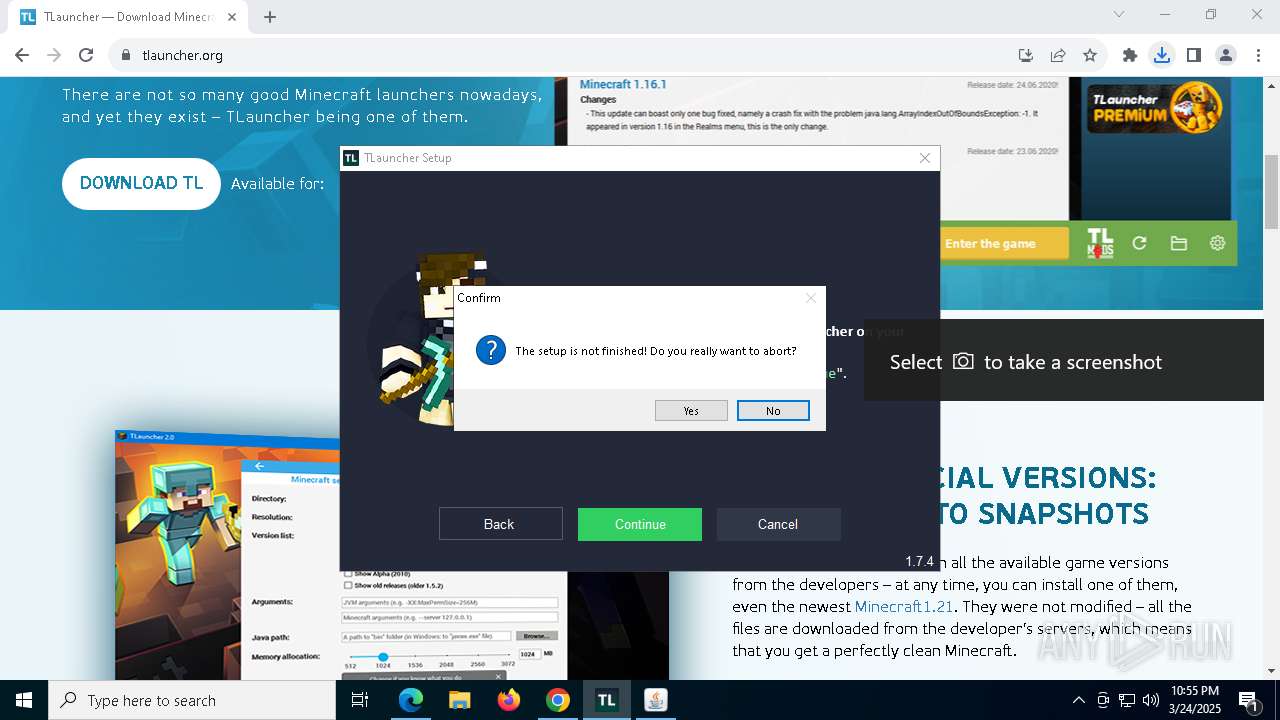Open the notification center icon
Screen dimensions: 1280x720
click(x=1248, y=700)
